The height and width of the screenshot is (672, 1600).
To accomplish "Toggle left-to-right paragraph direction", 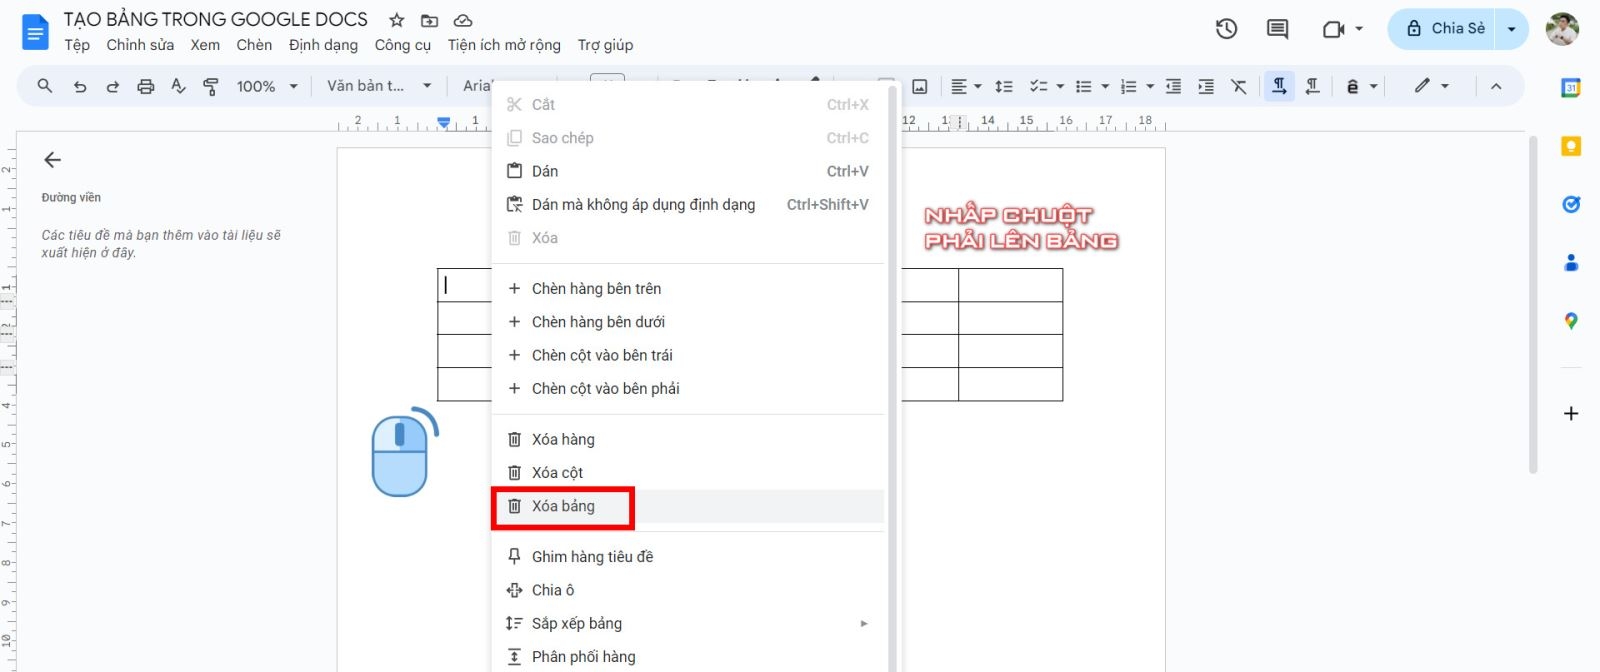I will [x=1279, y=87].
